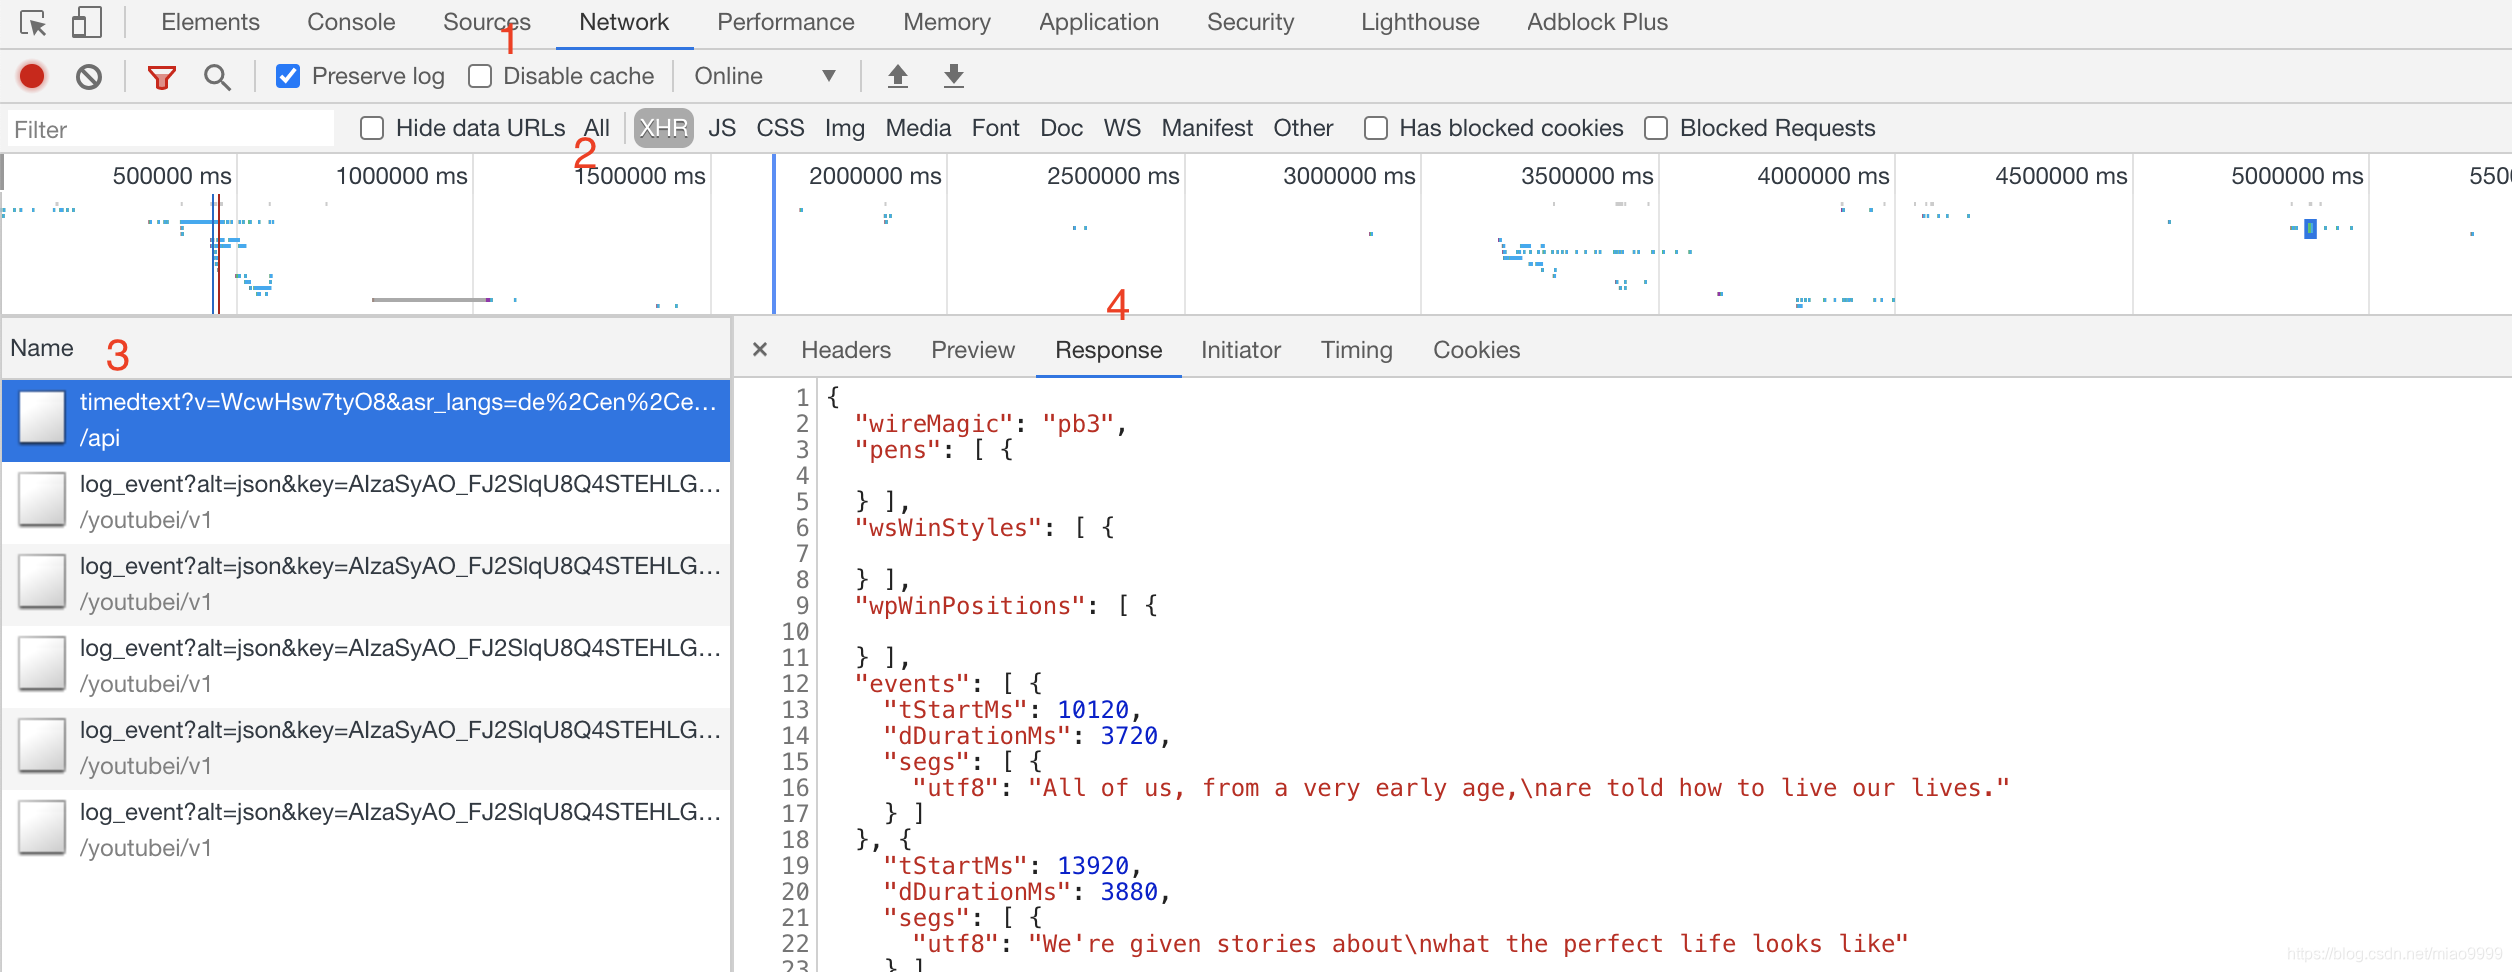Open the Cookies detail tab
This screenshot has width=2512, height=972.
pyautogui.click(x=1477, y=350)
